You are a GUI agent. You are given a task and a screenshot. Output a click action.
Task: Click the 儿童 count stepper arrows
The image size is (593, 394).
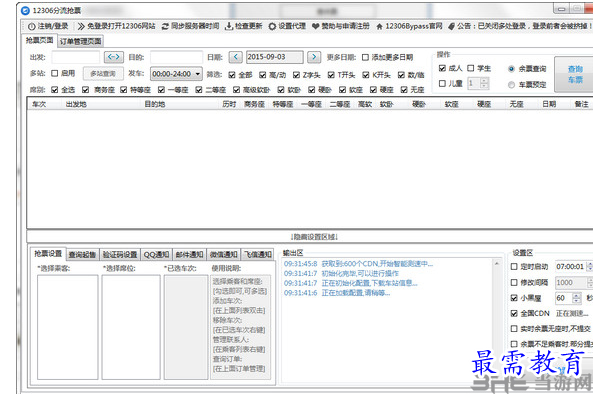point(484,83)
